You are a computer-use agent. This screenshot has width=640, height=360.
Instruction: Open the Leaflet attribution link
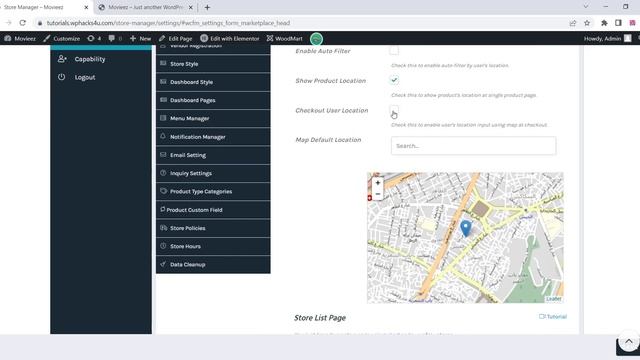click(553, 299)
